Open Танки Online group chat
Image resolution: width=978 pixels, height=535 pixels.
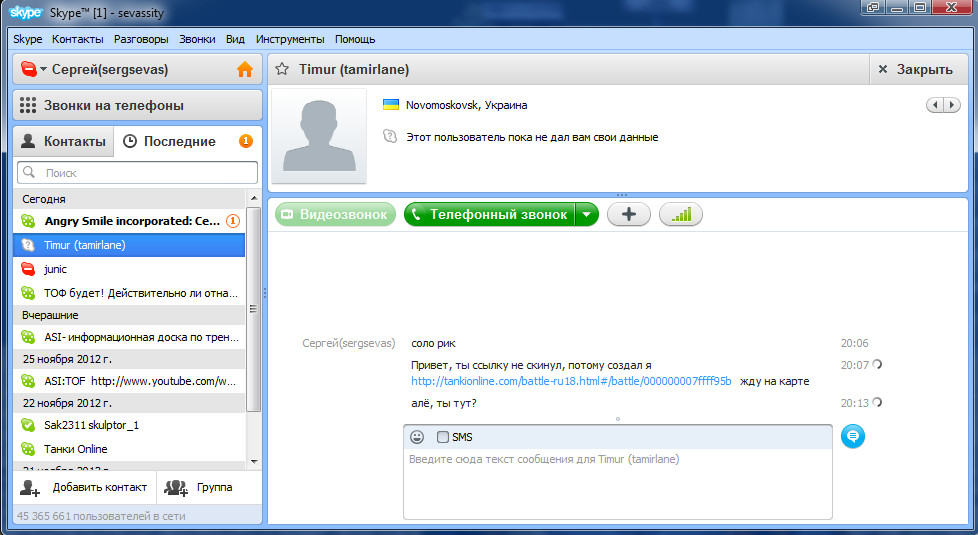[x=128, y=449]
